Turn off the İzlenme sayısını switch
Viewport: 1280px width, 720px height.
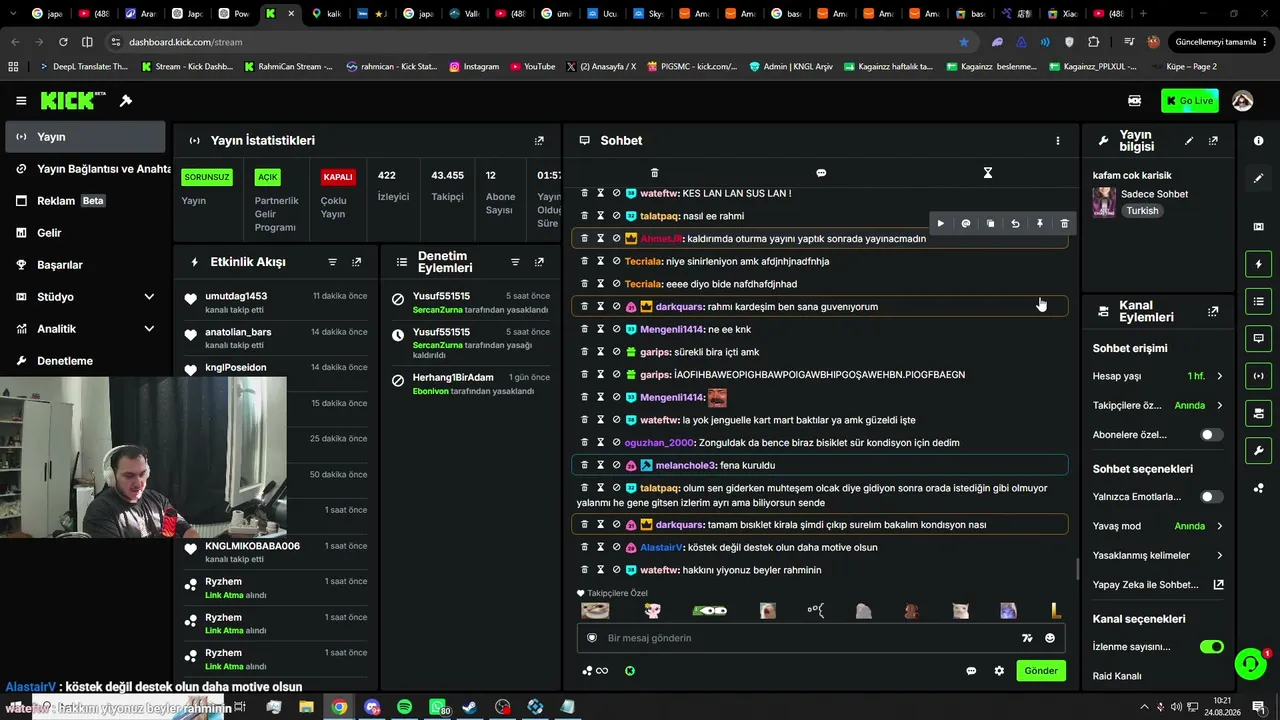tap(1211, 647)
